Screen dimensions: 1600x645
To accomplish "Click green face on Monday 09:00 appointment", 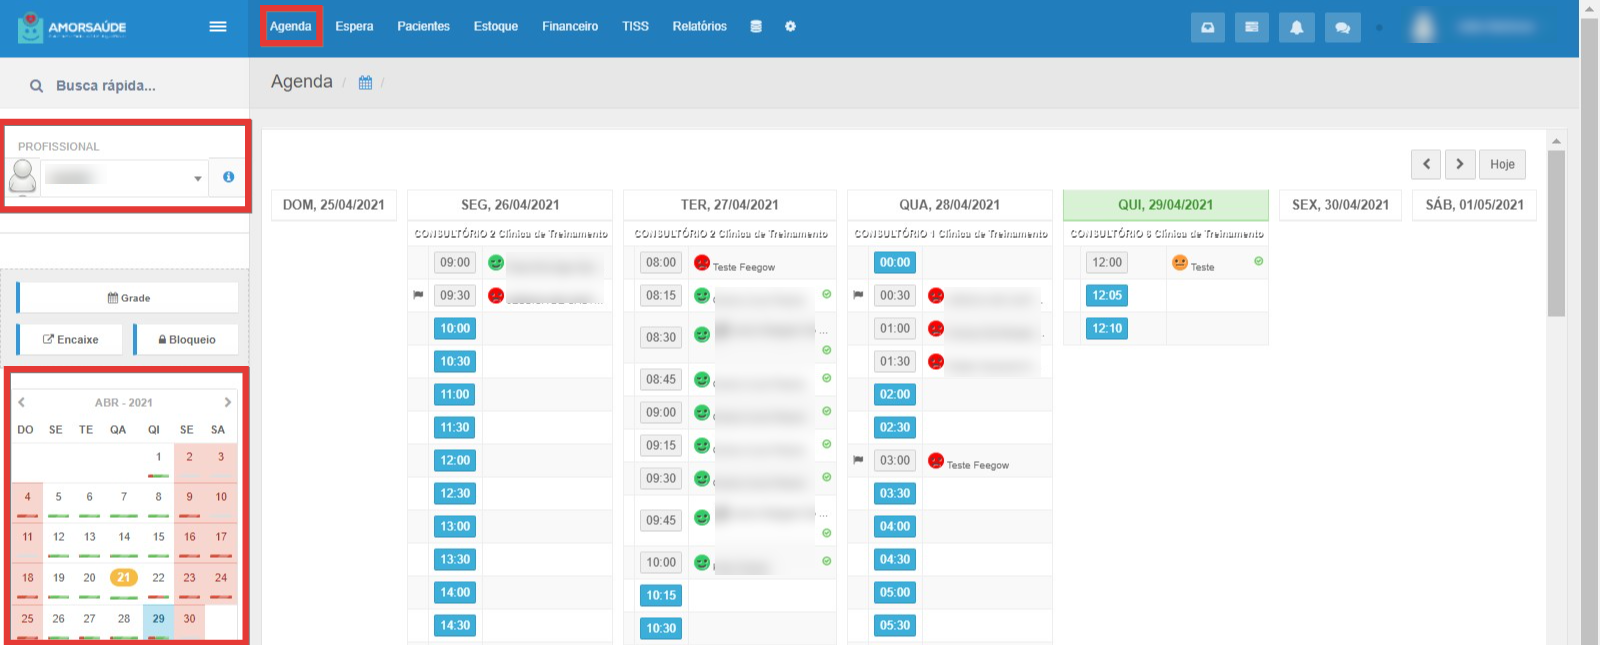I will [x=496, y=263].
